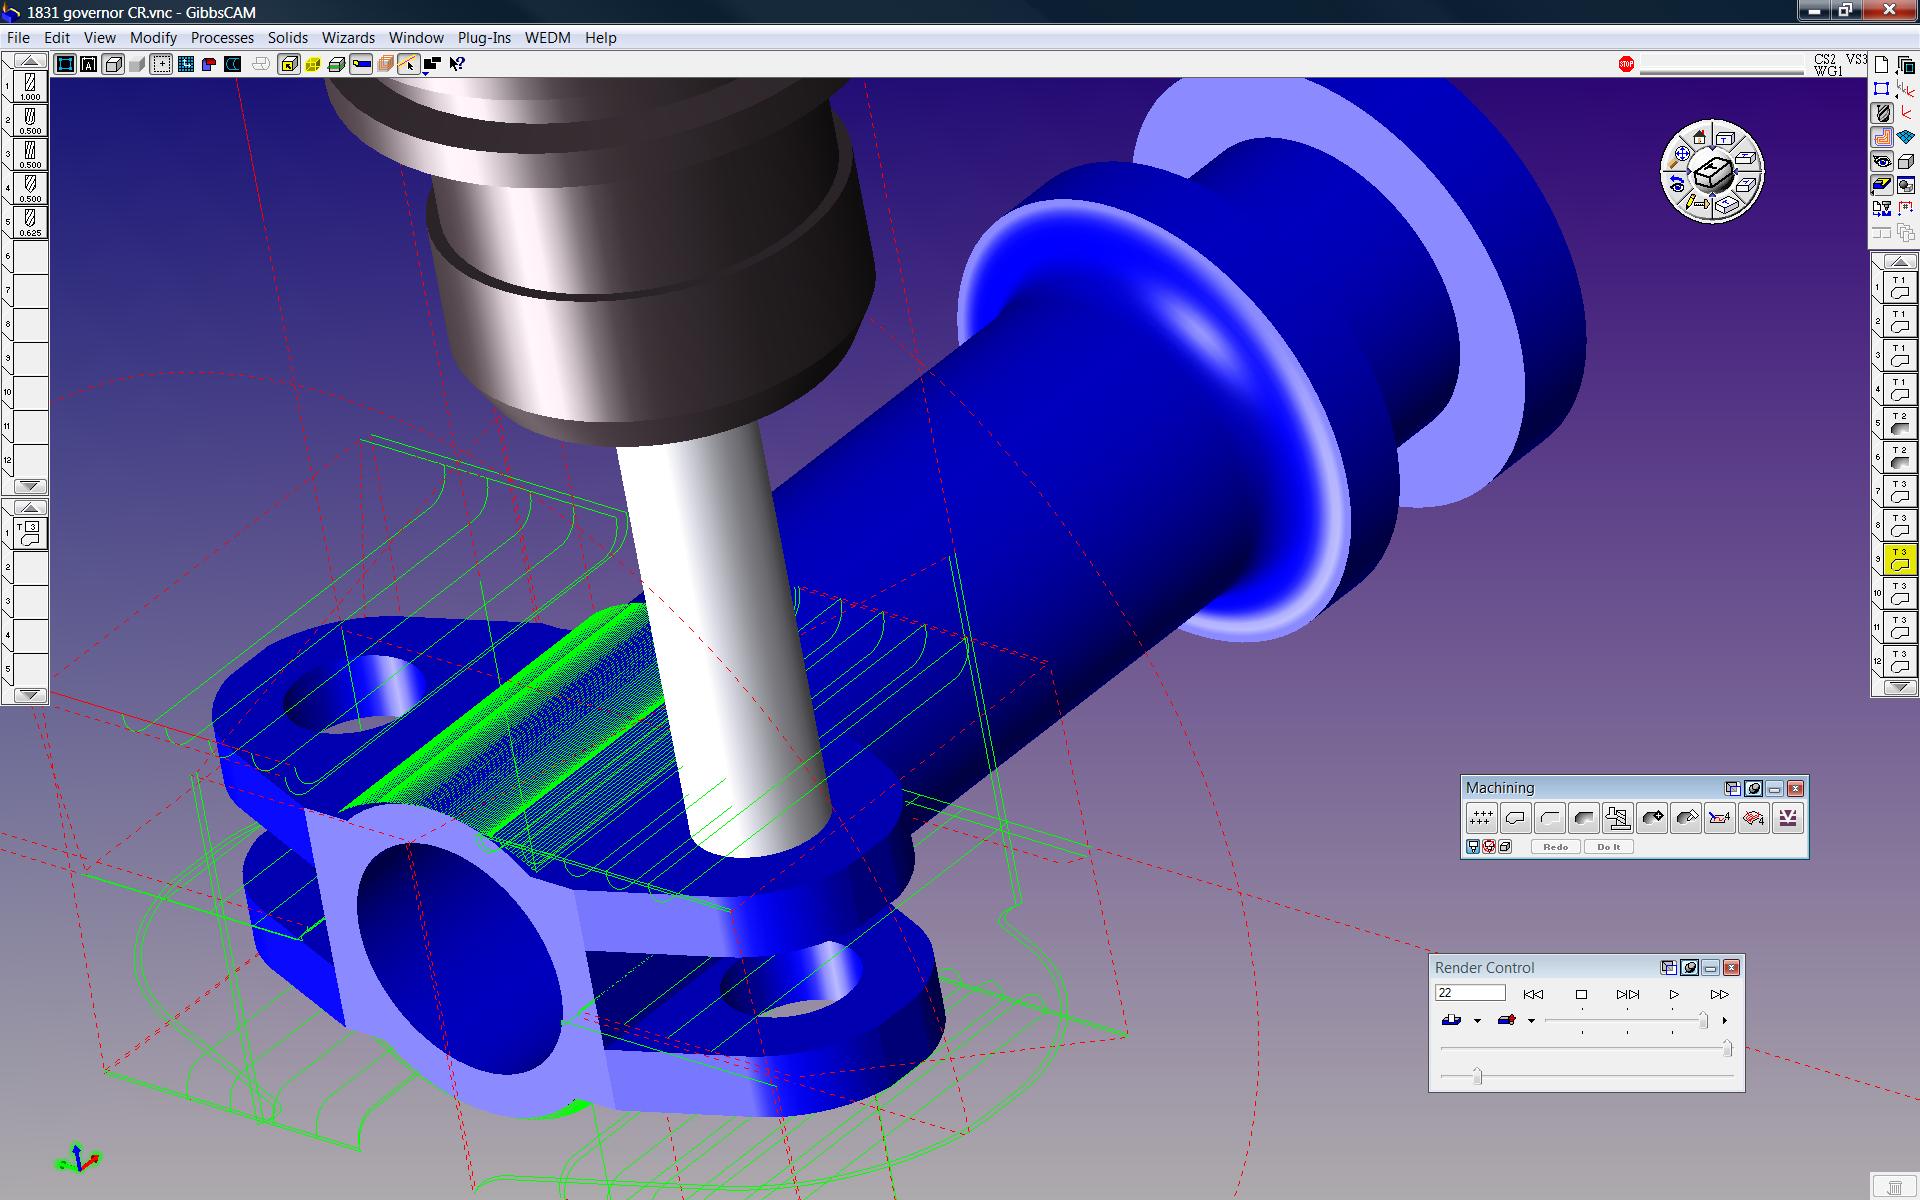Open the tool display dropdown arrow

[x=1531, y=1021]
